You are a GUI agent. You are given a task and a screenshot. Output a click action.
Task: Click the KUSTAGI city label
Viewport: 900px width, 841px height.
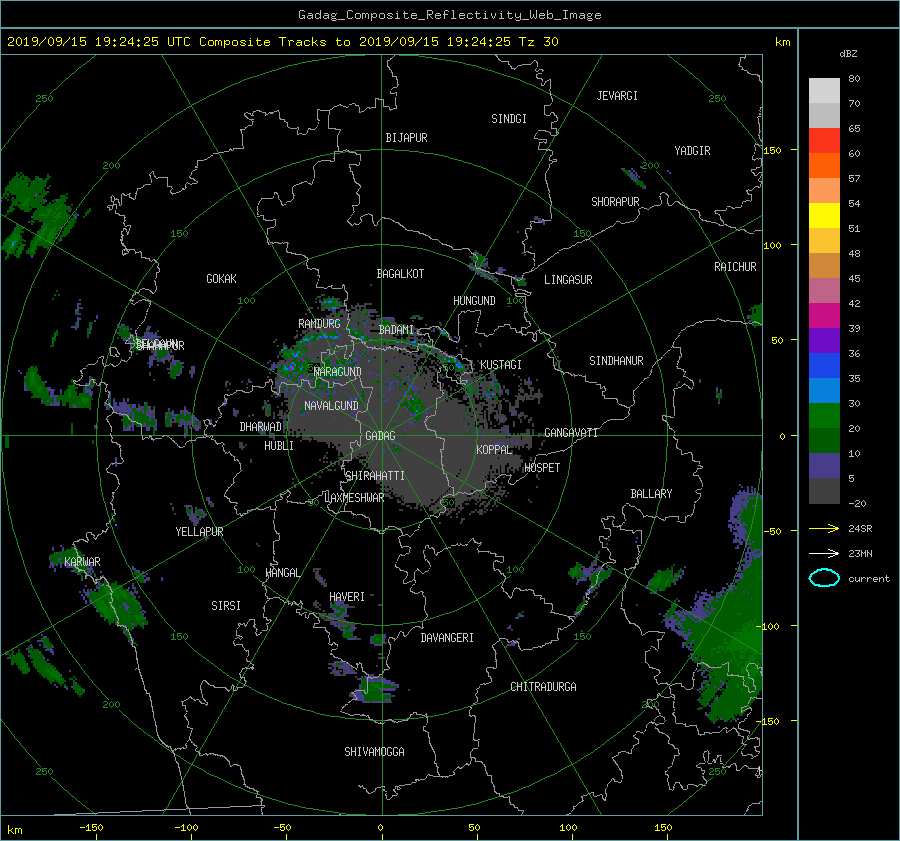click(x=501, y=365)
